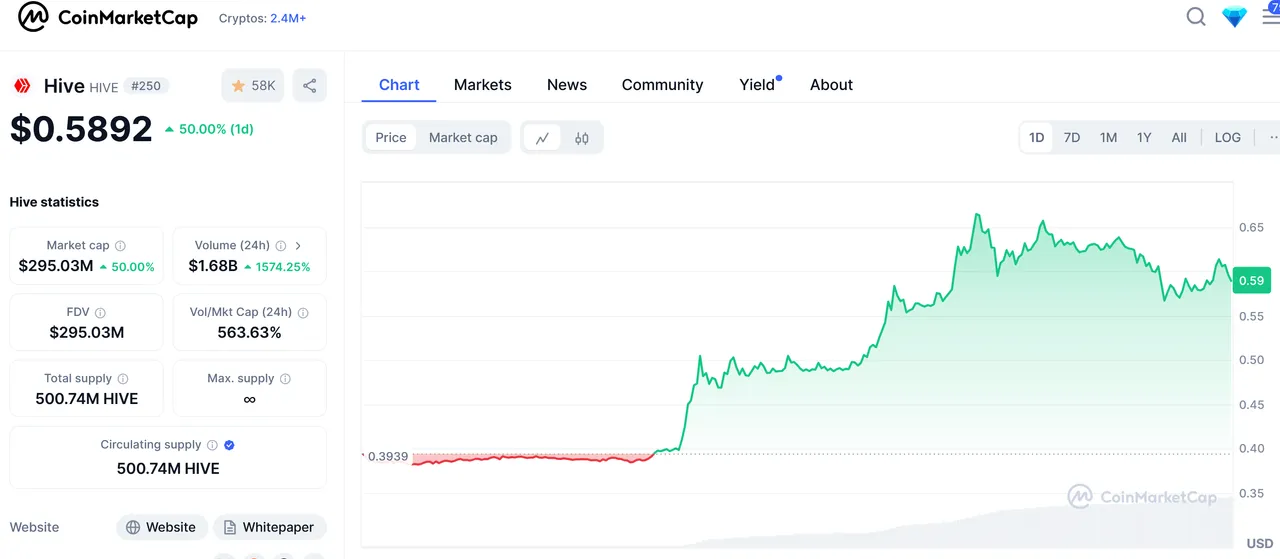
Task: Toggle LOG scale on chart
Action: click(x=1228, y=138)
